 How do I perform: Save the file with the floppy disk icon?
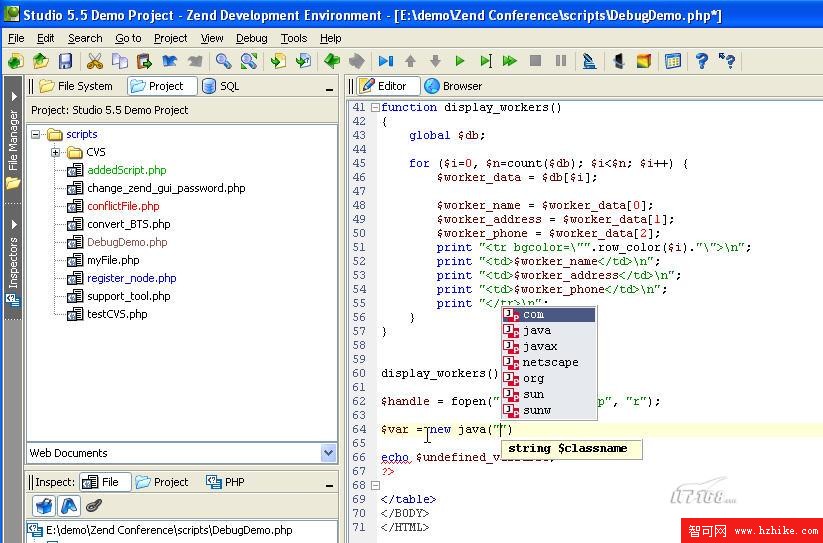65,61
